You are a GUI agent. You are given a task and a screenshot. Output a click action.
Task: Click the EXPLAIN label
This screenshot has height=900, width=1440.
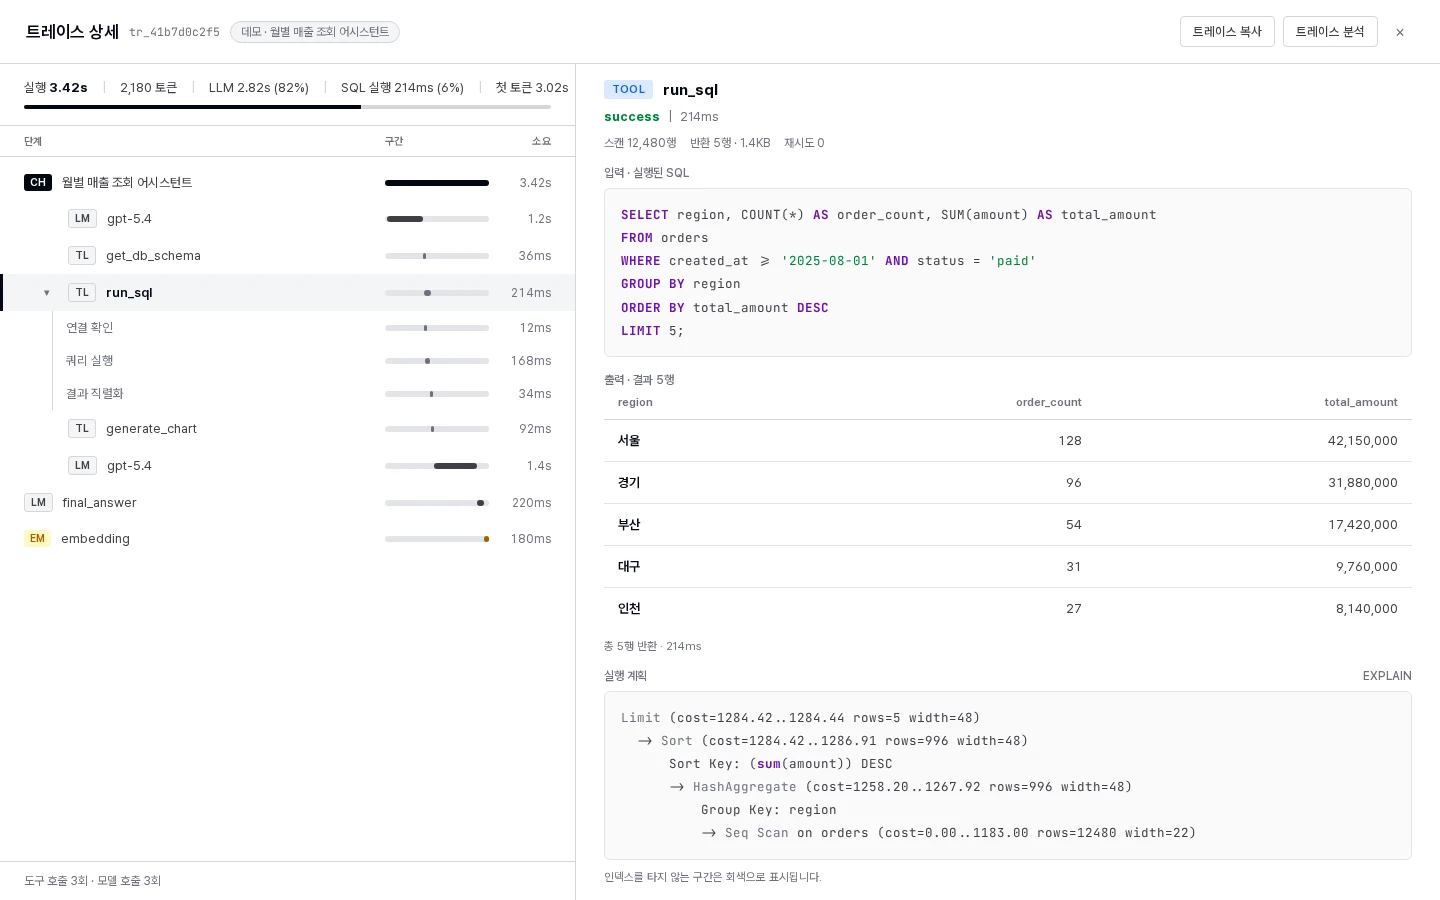1387,676
